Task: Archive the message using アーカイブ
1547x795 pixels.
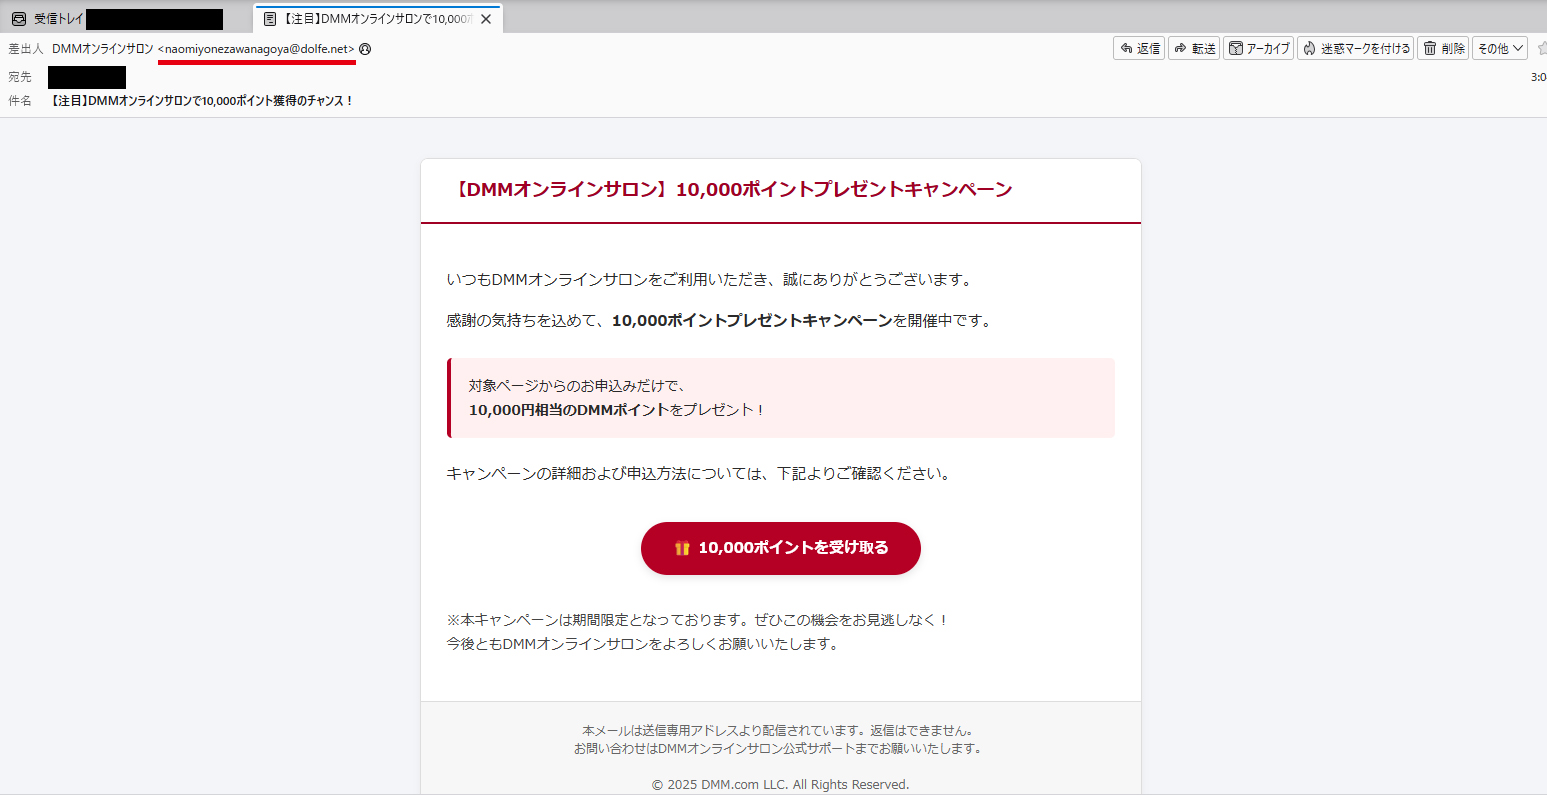Action: [x=1259, y=48]
